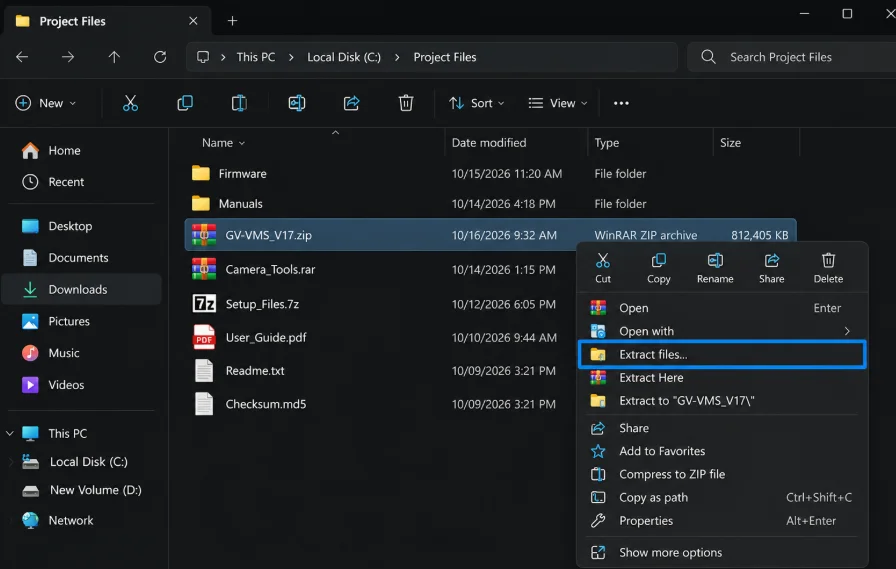Select Copy in the context menu
Viewport: 896px width, 569px height.
click(658, 269)
